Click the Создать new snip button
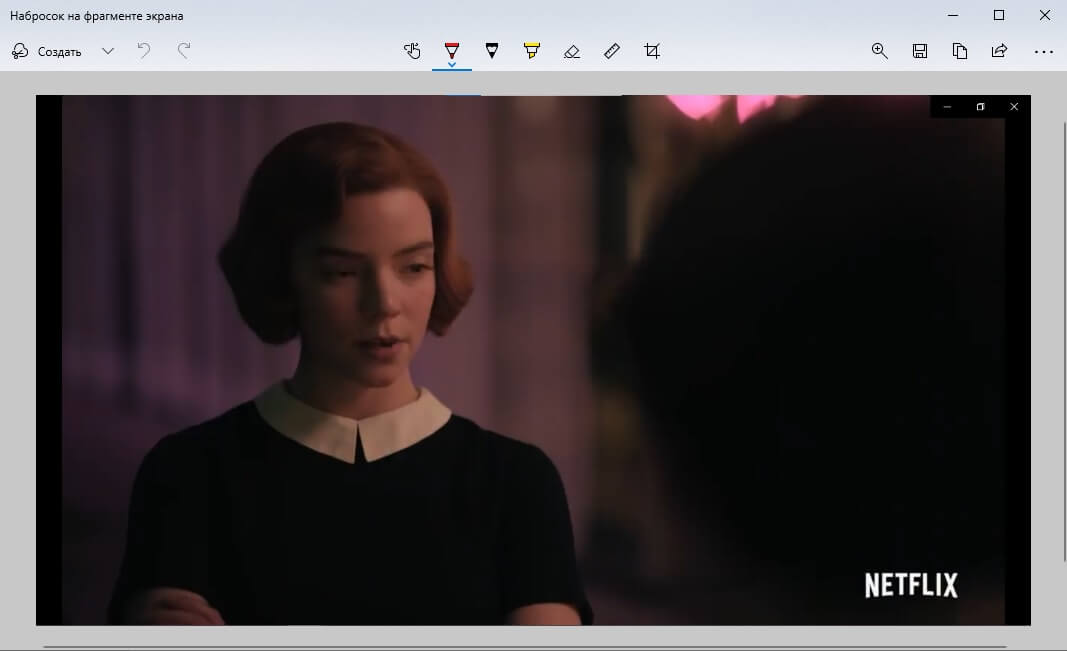Viewport: 1067px width, 651px height. [x=47, y=51]
